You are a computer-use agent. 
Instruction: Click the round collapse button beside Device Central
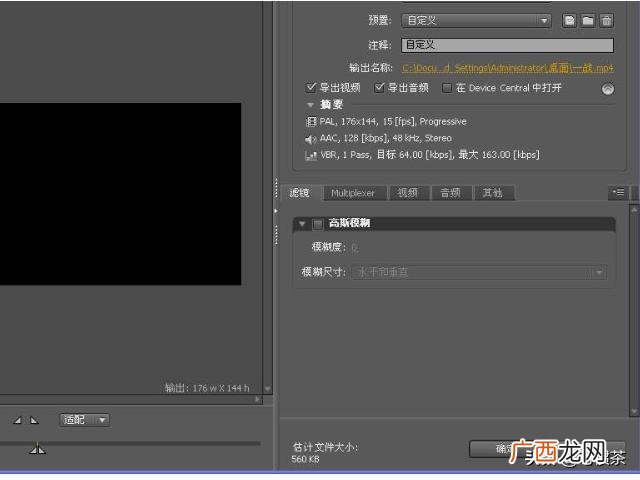click(x=608, y=89)
